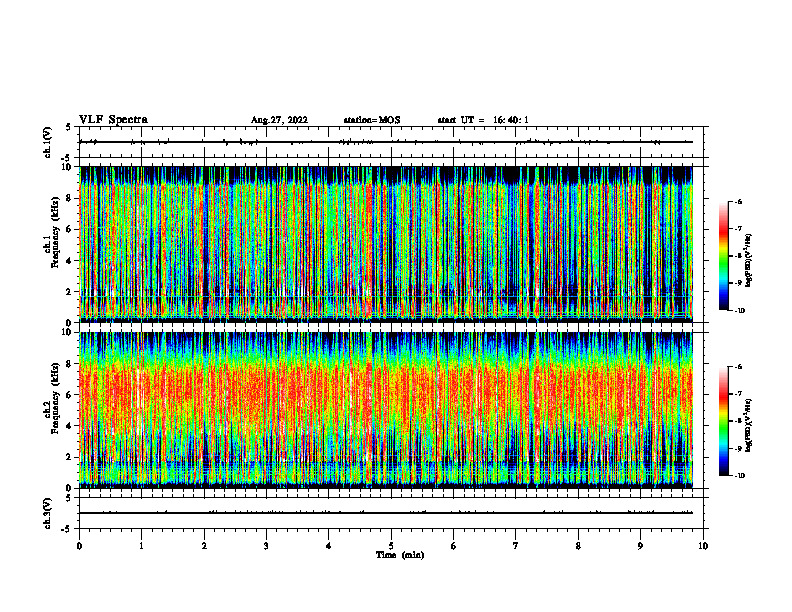Click time axis tick label "0"

[x=79, y=546]
